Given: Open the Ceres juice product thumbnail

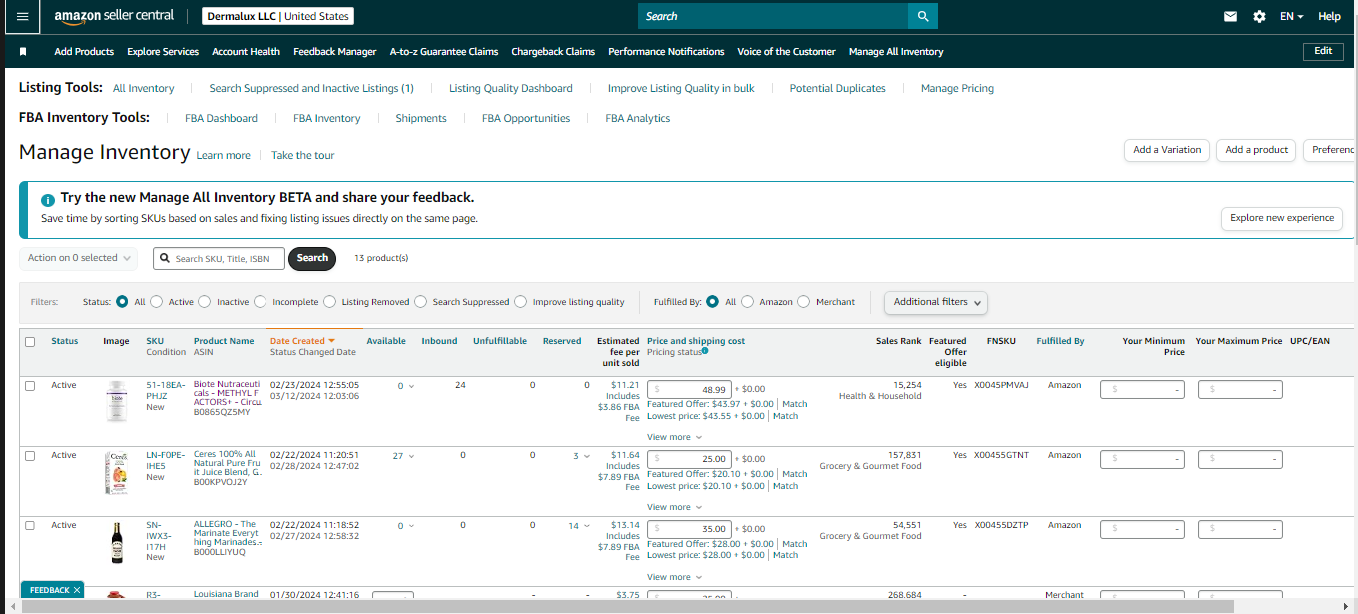Looking at the screenshot, I should (x=117, y=472).
